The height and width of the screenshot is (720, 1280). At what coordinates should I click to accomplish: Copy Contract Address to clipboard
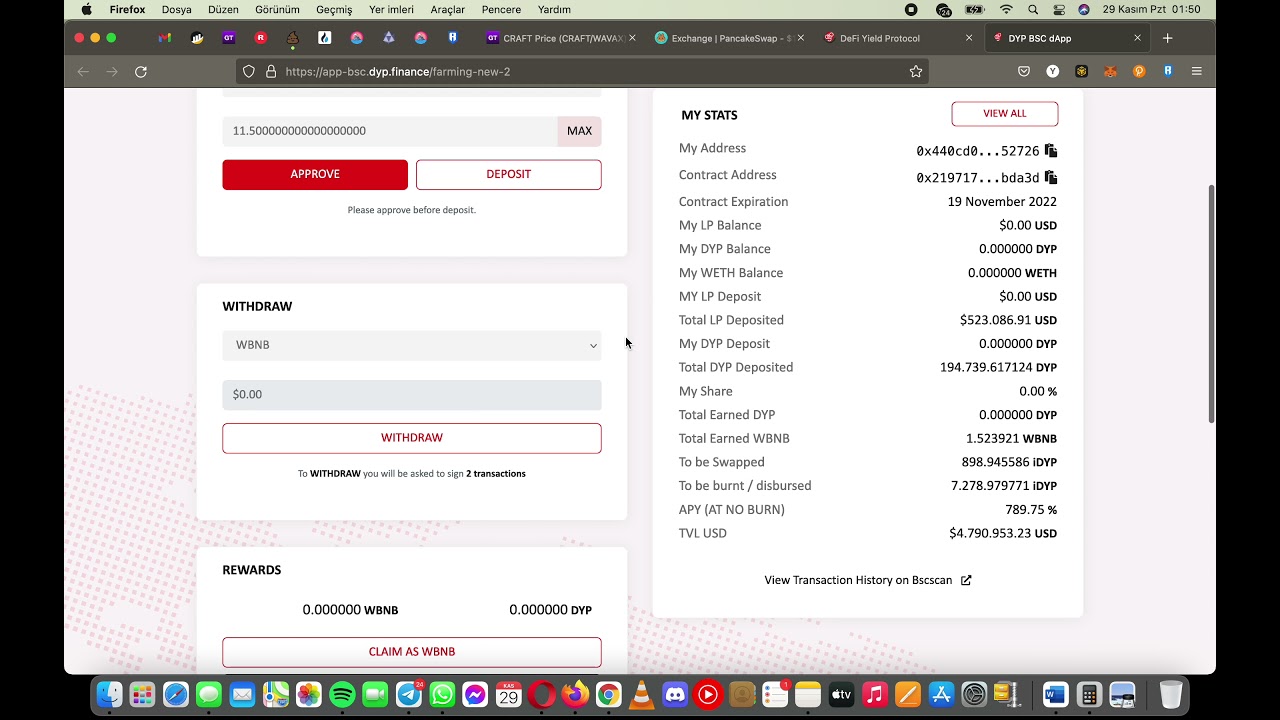point(1051,177)
